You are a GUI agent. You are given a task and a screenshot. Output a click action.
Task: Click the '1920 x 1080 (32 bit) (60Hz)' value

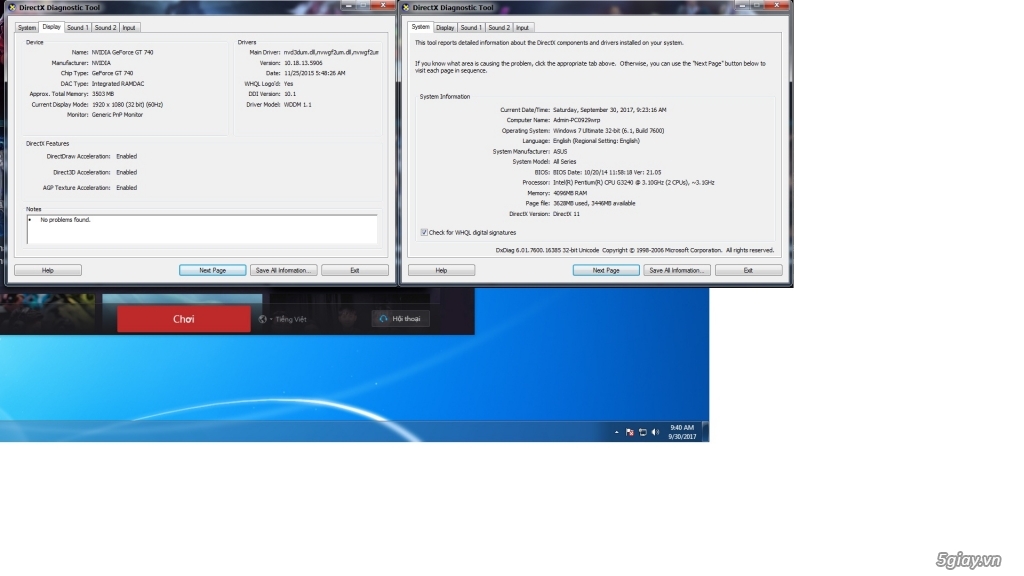click(x=127, y=104)
